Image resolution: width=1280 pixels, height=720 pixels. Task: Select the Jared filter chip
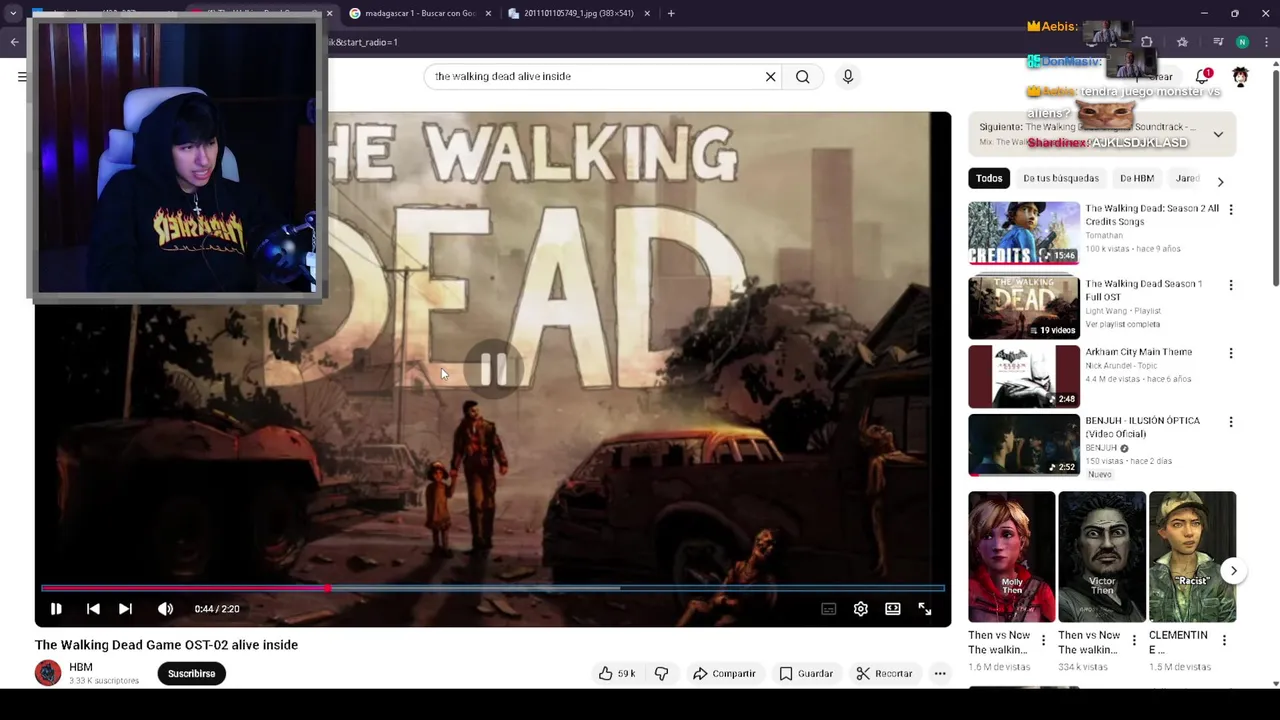click(1187, 178)
